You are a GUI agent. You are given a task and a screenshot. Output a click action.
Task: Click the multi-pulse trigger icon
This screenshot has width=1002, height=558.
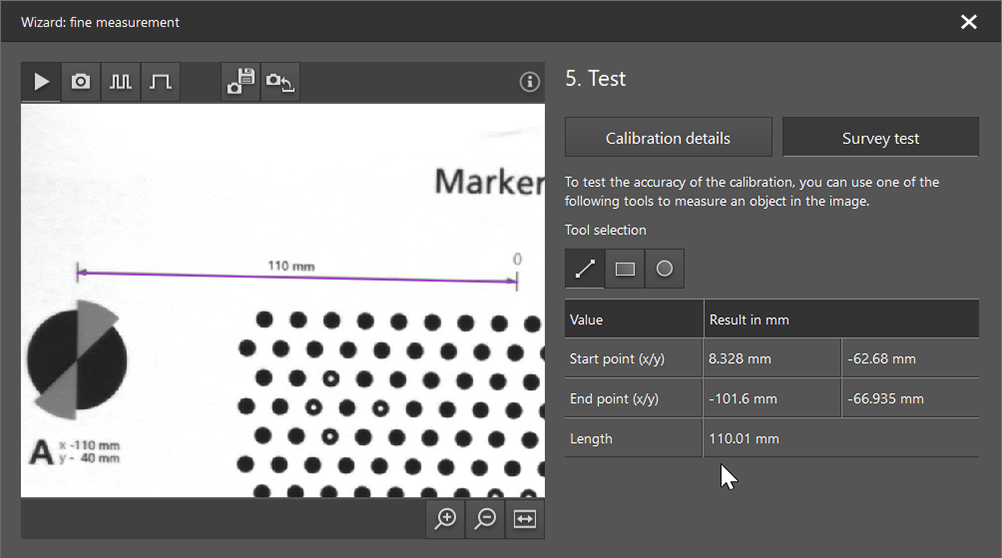pos(121,82)
